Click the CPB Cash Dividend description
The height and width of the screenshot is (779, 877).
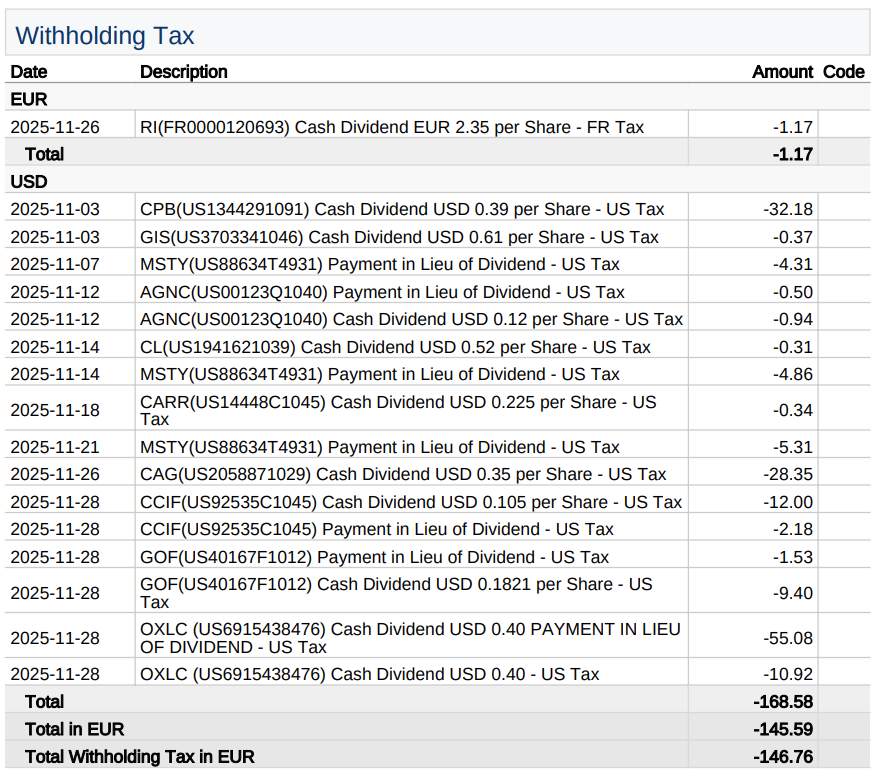coord(402,210)
